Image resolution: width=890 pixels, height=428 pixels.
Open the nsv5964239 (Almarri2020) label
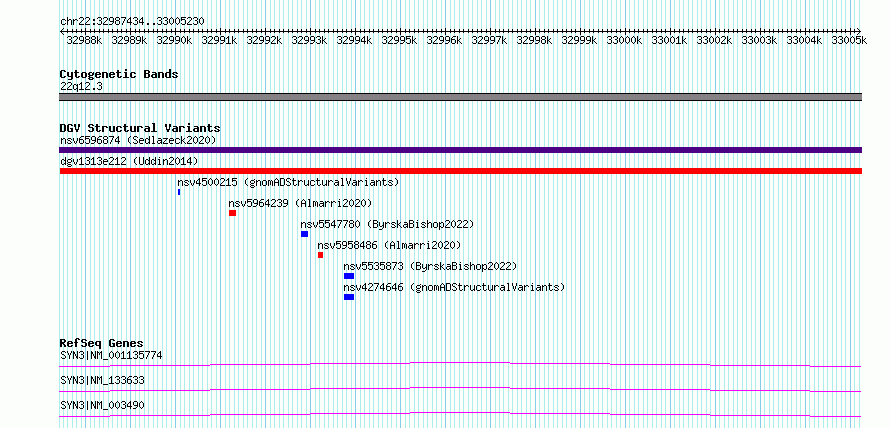point(300,203)
